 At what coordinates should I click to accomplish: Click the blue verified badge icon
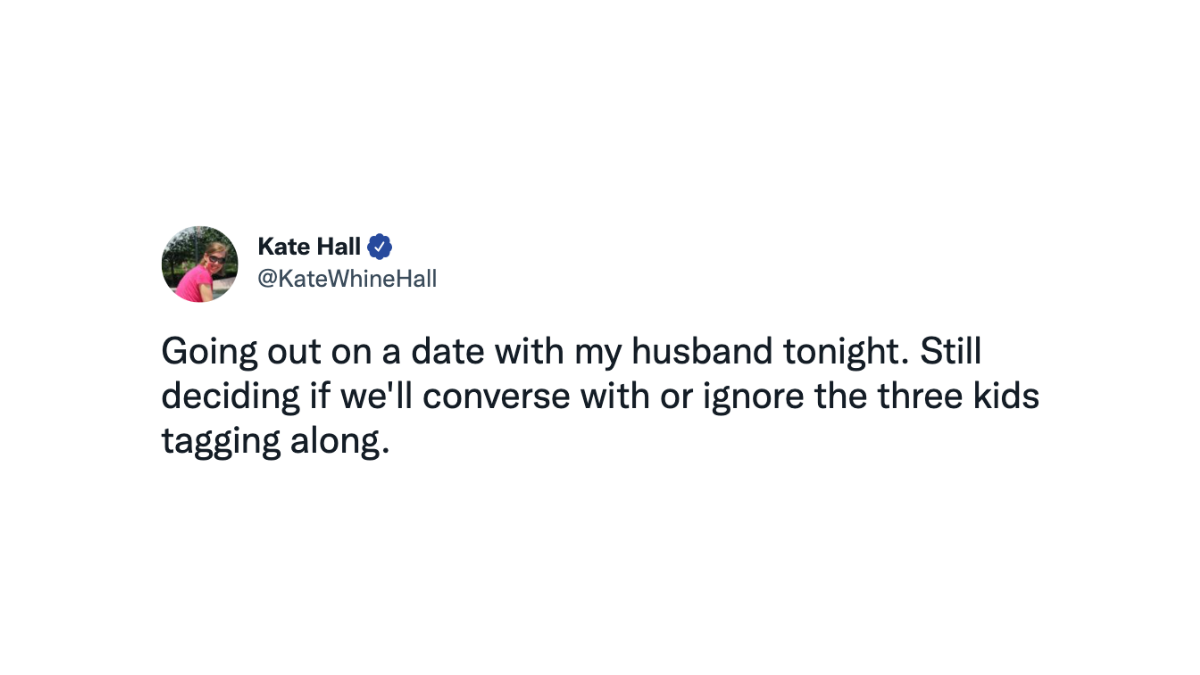pyautogui.click(x=380, y=246)
